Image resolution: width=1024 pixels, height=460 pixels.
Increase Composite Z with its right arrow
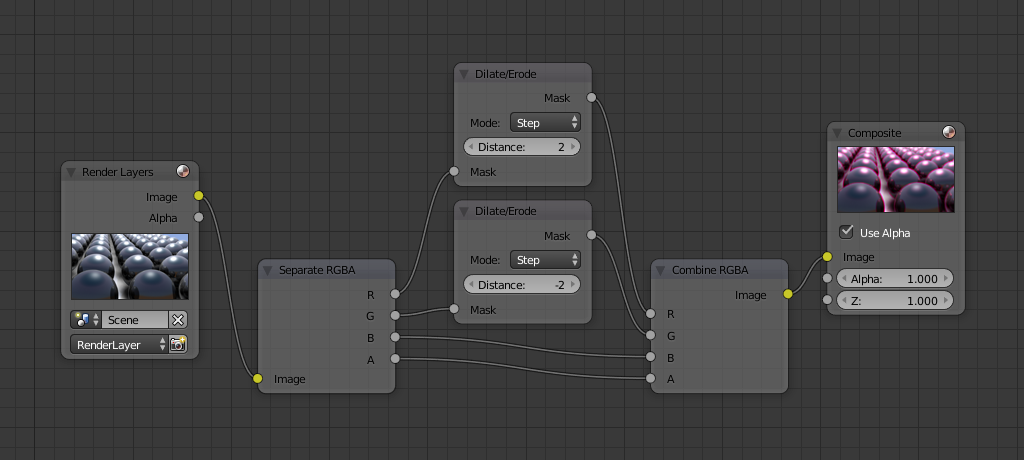946,301
